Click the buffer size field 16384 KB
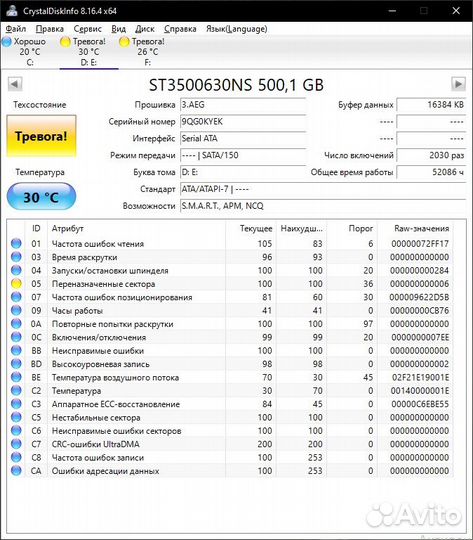473x540 pixels. click(431, 105)
